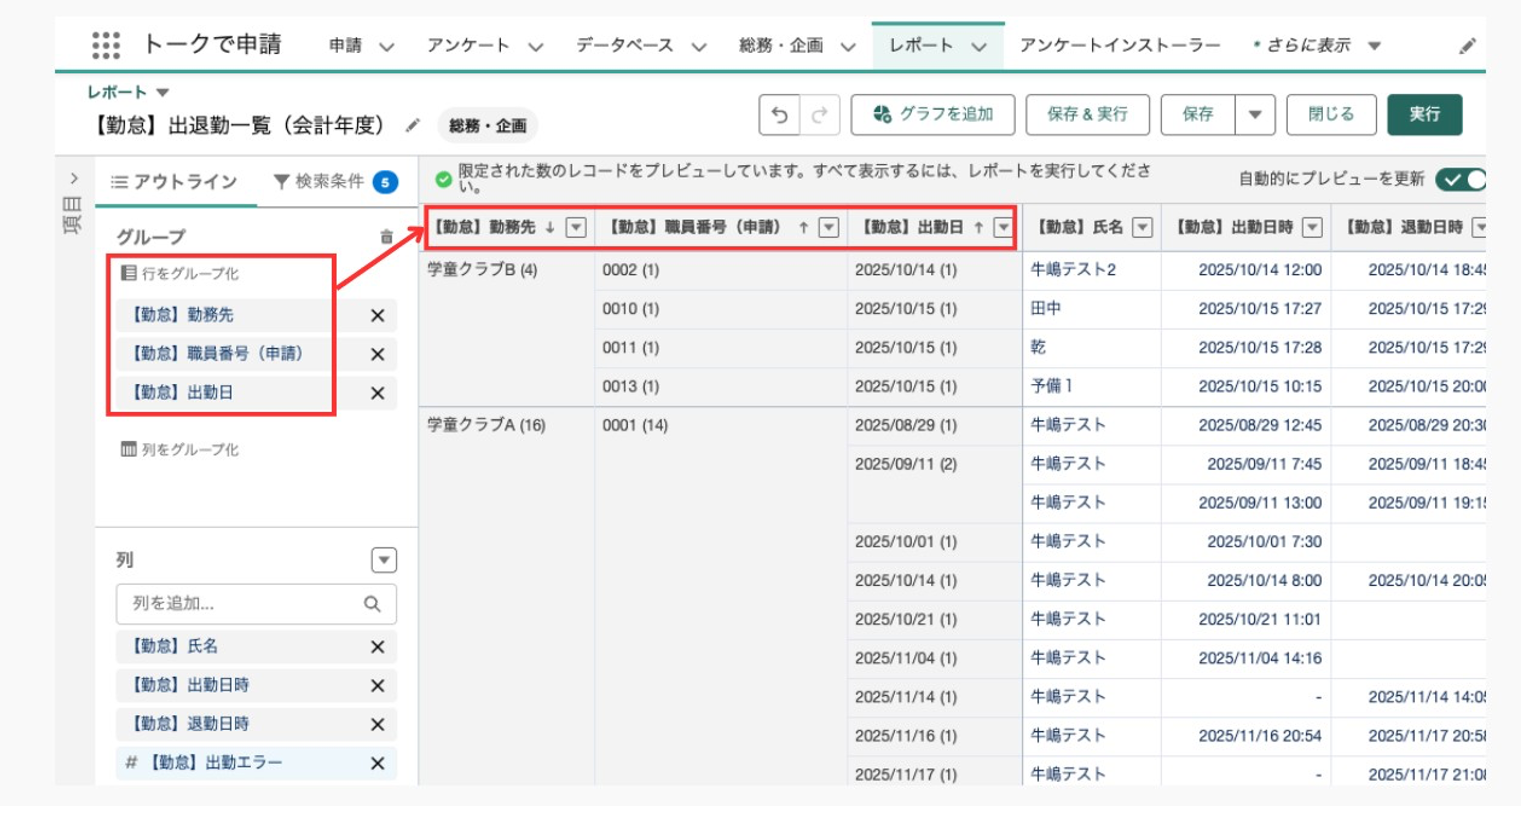Open the 牛嶋テスト2 name link

[1072, 270]
